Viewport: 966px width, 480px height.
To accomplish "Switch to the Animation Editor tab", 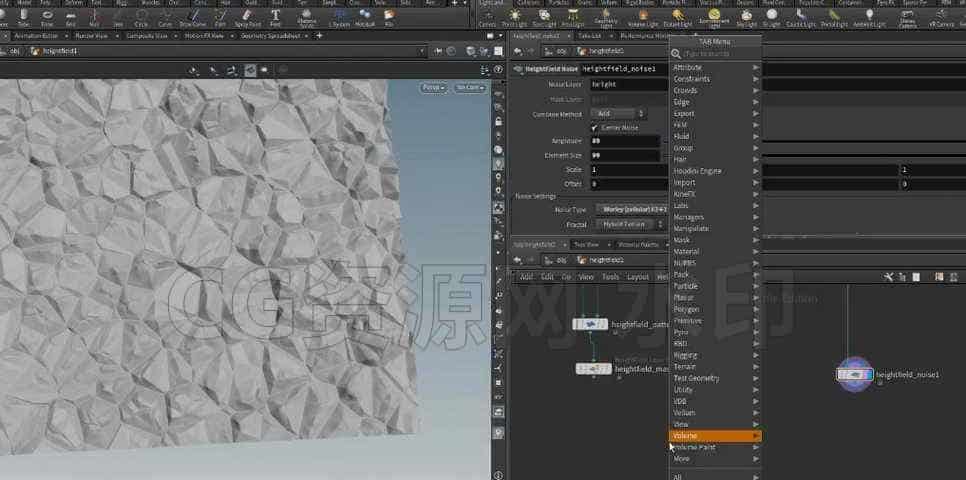I will [x=35, y=36].
